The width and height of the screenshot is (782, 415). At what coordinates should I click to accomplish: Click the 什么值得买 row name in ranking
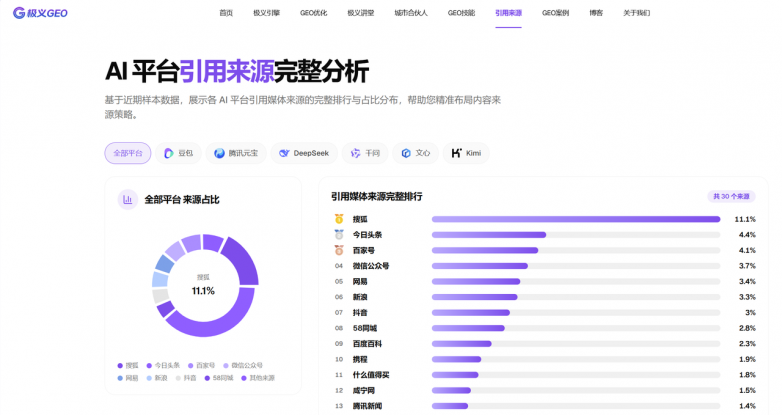(371, 375)
